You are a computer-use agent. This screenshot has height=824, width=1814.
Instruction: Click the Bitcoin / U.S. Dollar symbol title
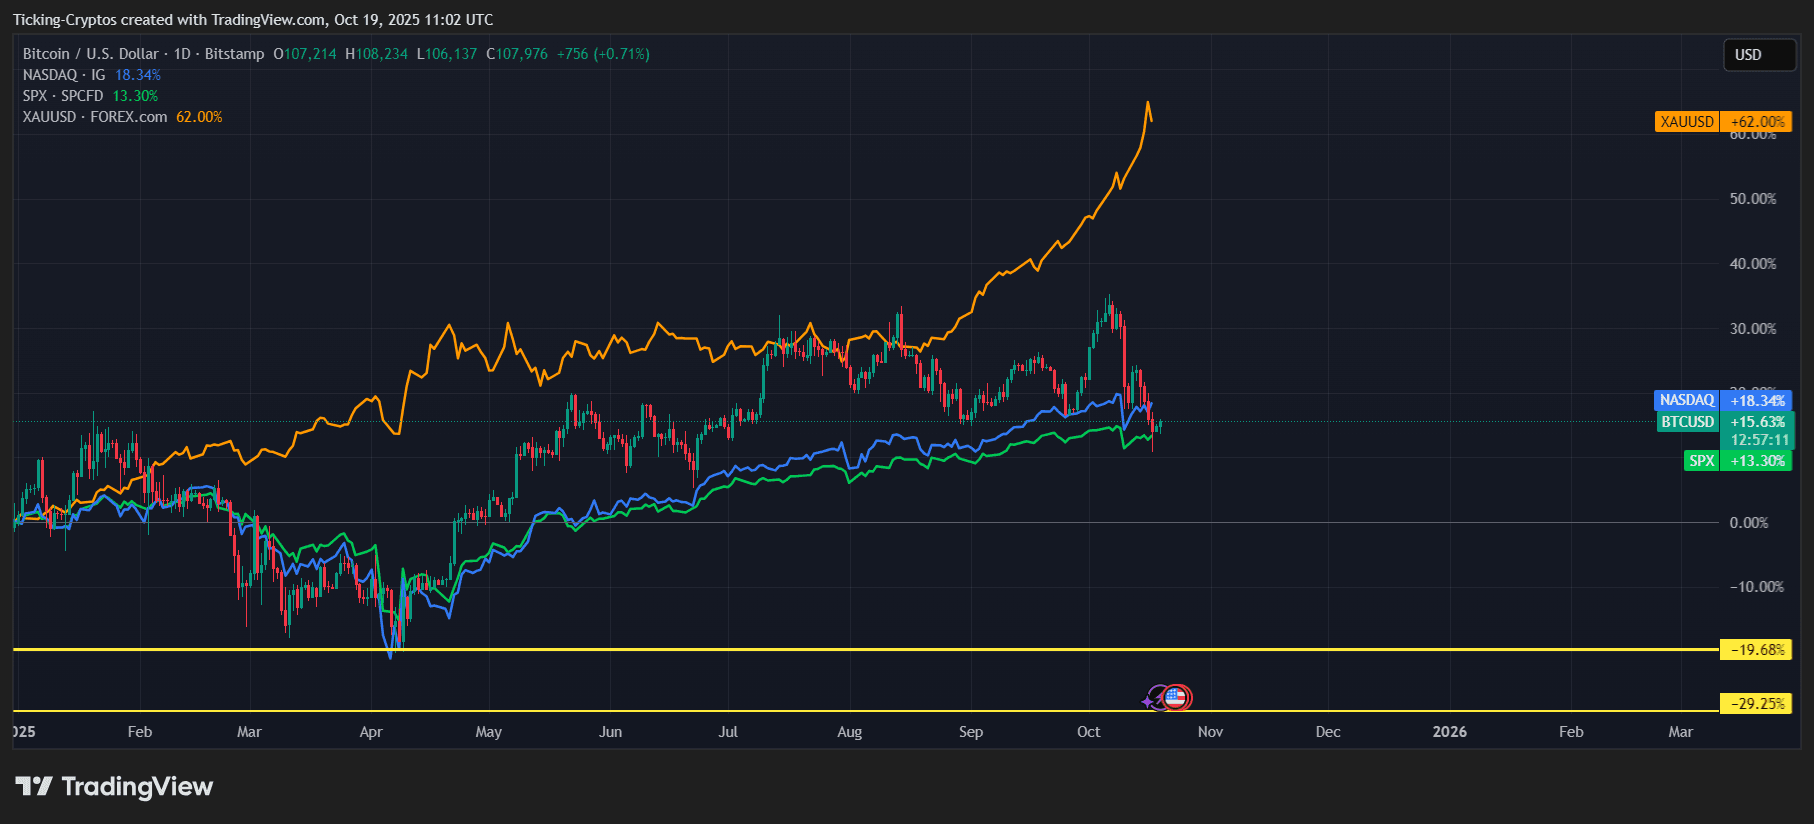click(x=90, y=54)
